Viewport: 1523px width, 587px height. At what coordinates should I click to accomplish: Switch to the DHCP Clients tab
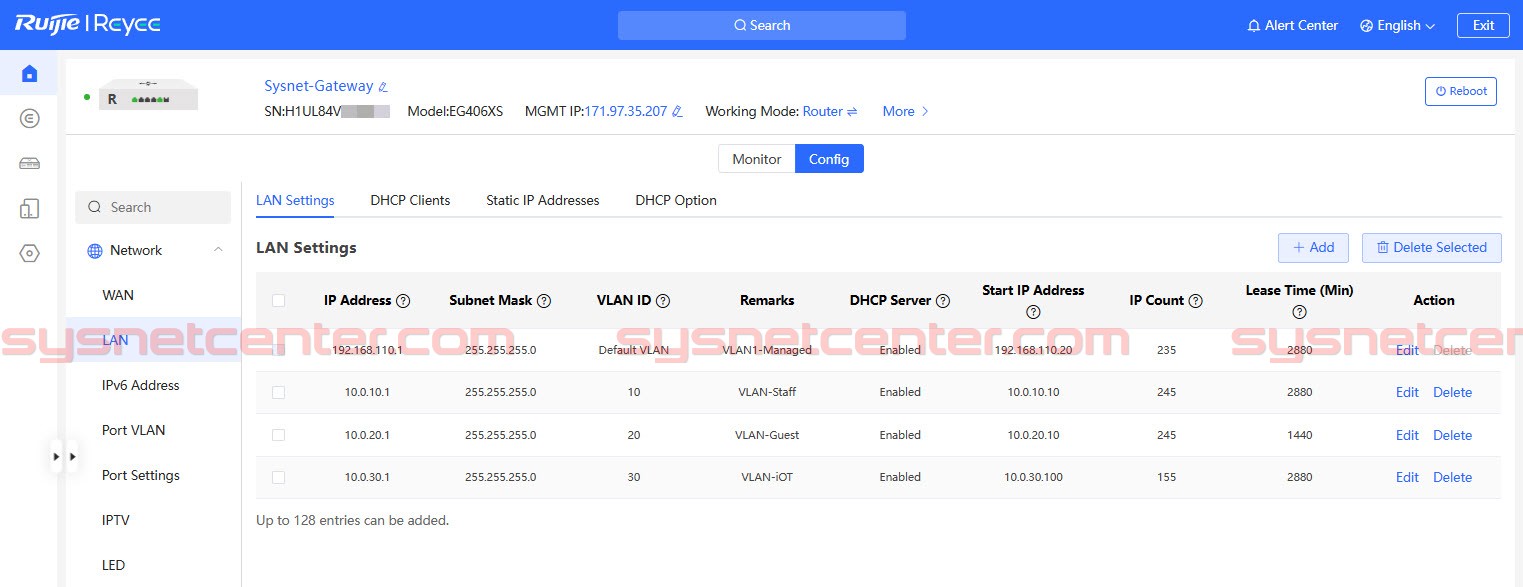click(x=410, y=200)
